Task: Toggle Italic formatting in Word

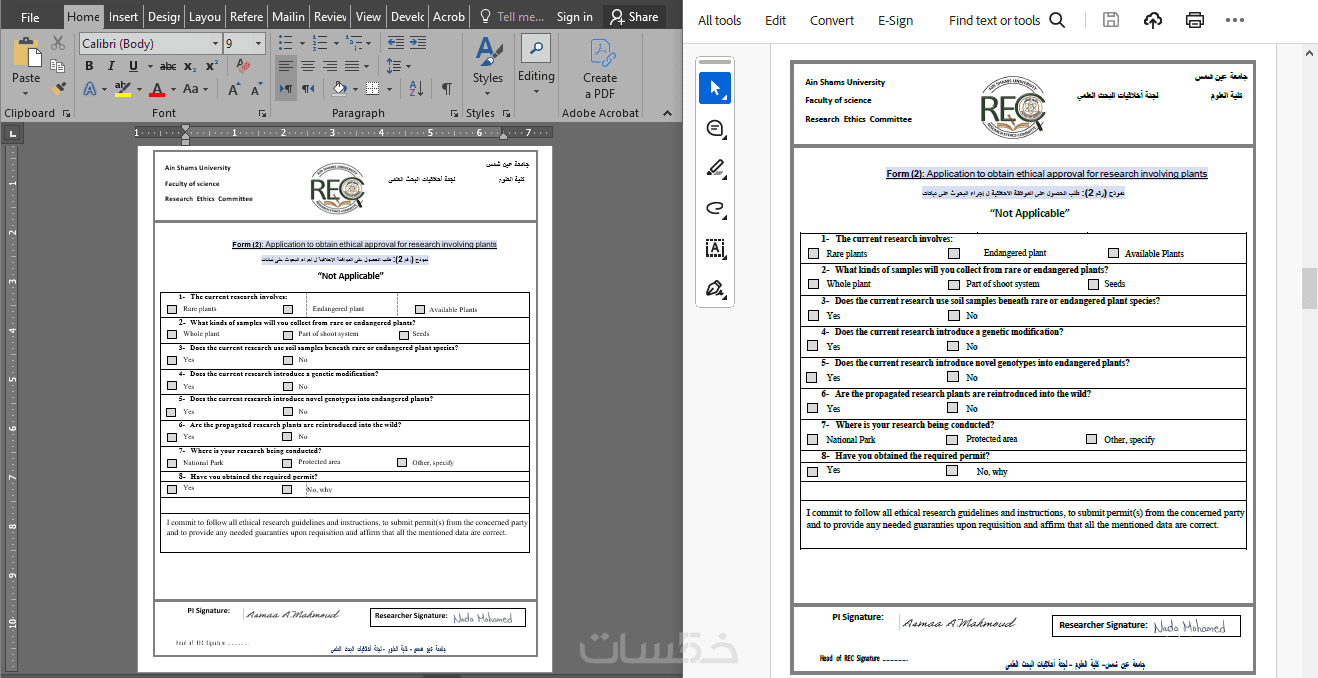Action: pyautogui.click(x=111, y=66)
